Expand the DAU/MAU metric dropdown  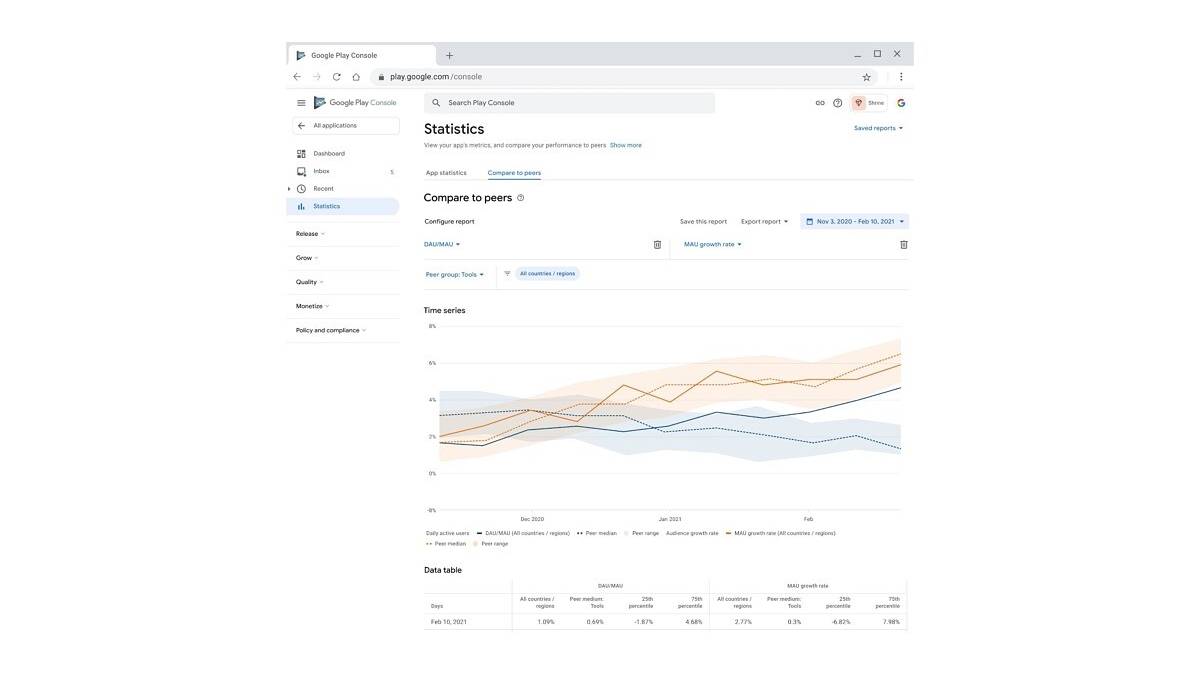pyautogui.click(x=442, y=244)
